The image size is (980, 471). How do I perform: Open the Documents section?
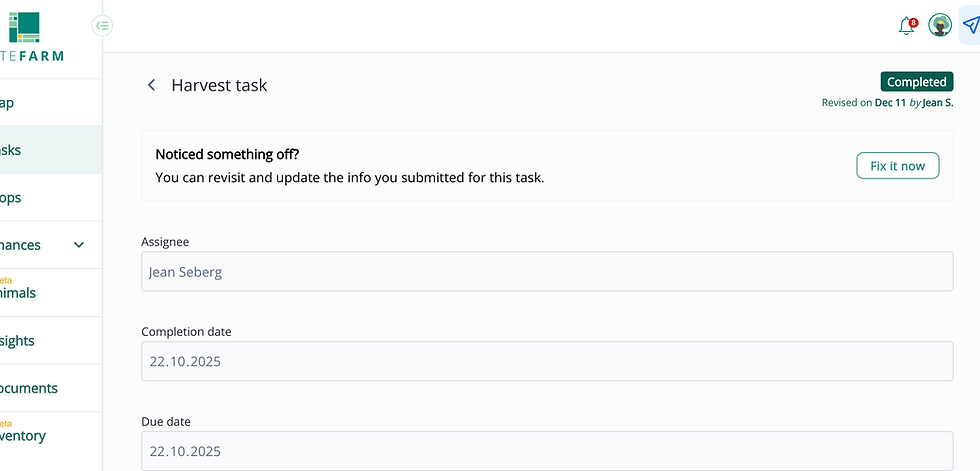tap(28, 388)
